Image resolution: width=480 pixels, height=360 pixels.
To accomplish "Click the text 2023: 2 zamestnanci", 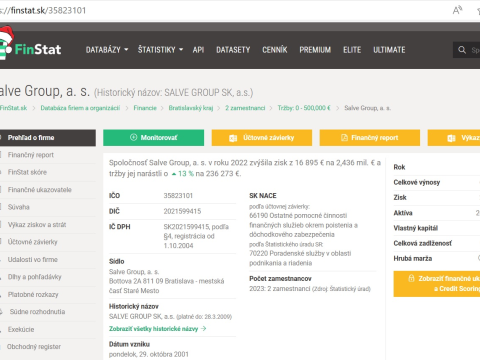I will click(x=280, y=289).
